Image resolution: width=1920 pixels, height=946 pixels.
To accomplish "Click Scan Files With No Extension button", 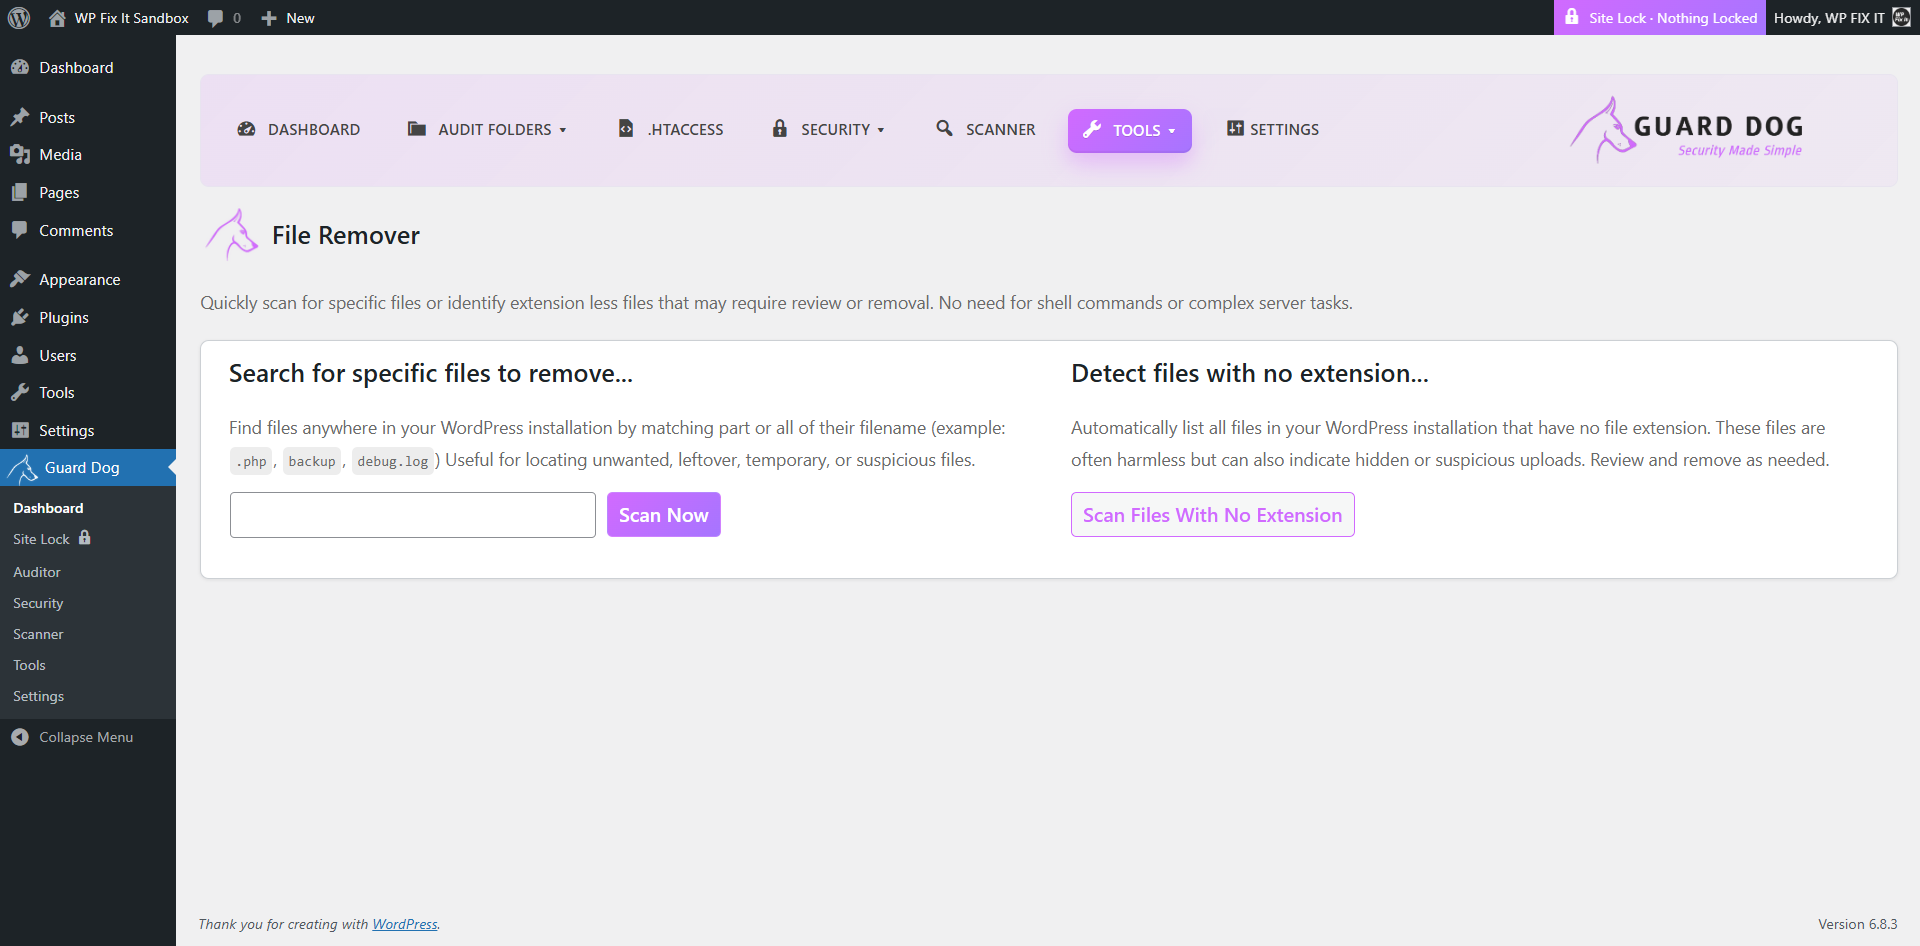I will tap(1212, 515).
